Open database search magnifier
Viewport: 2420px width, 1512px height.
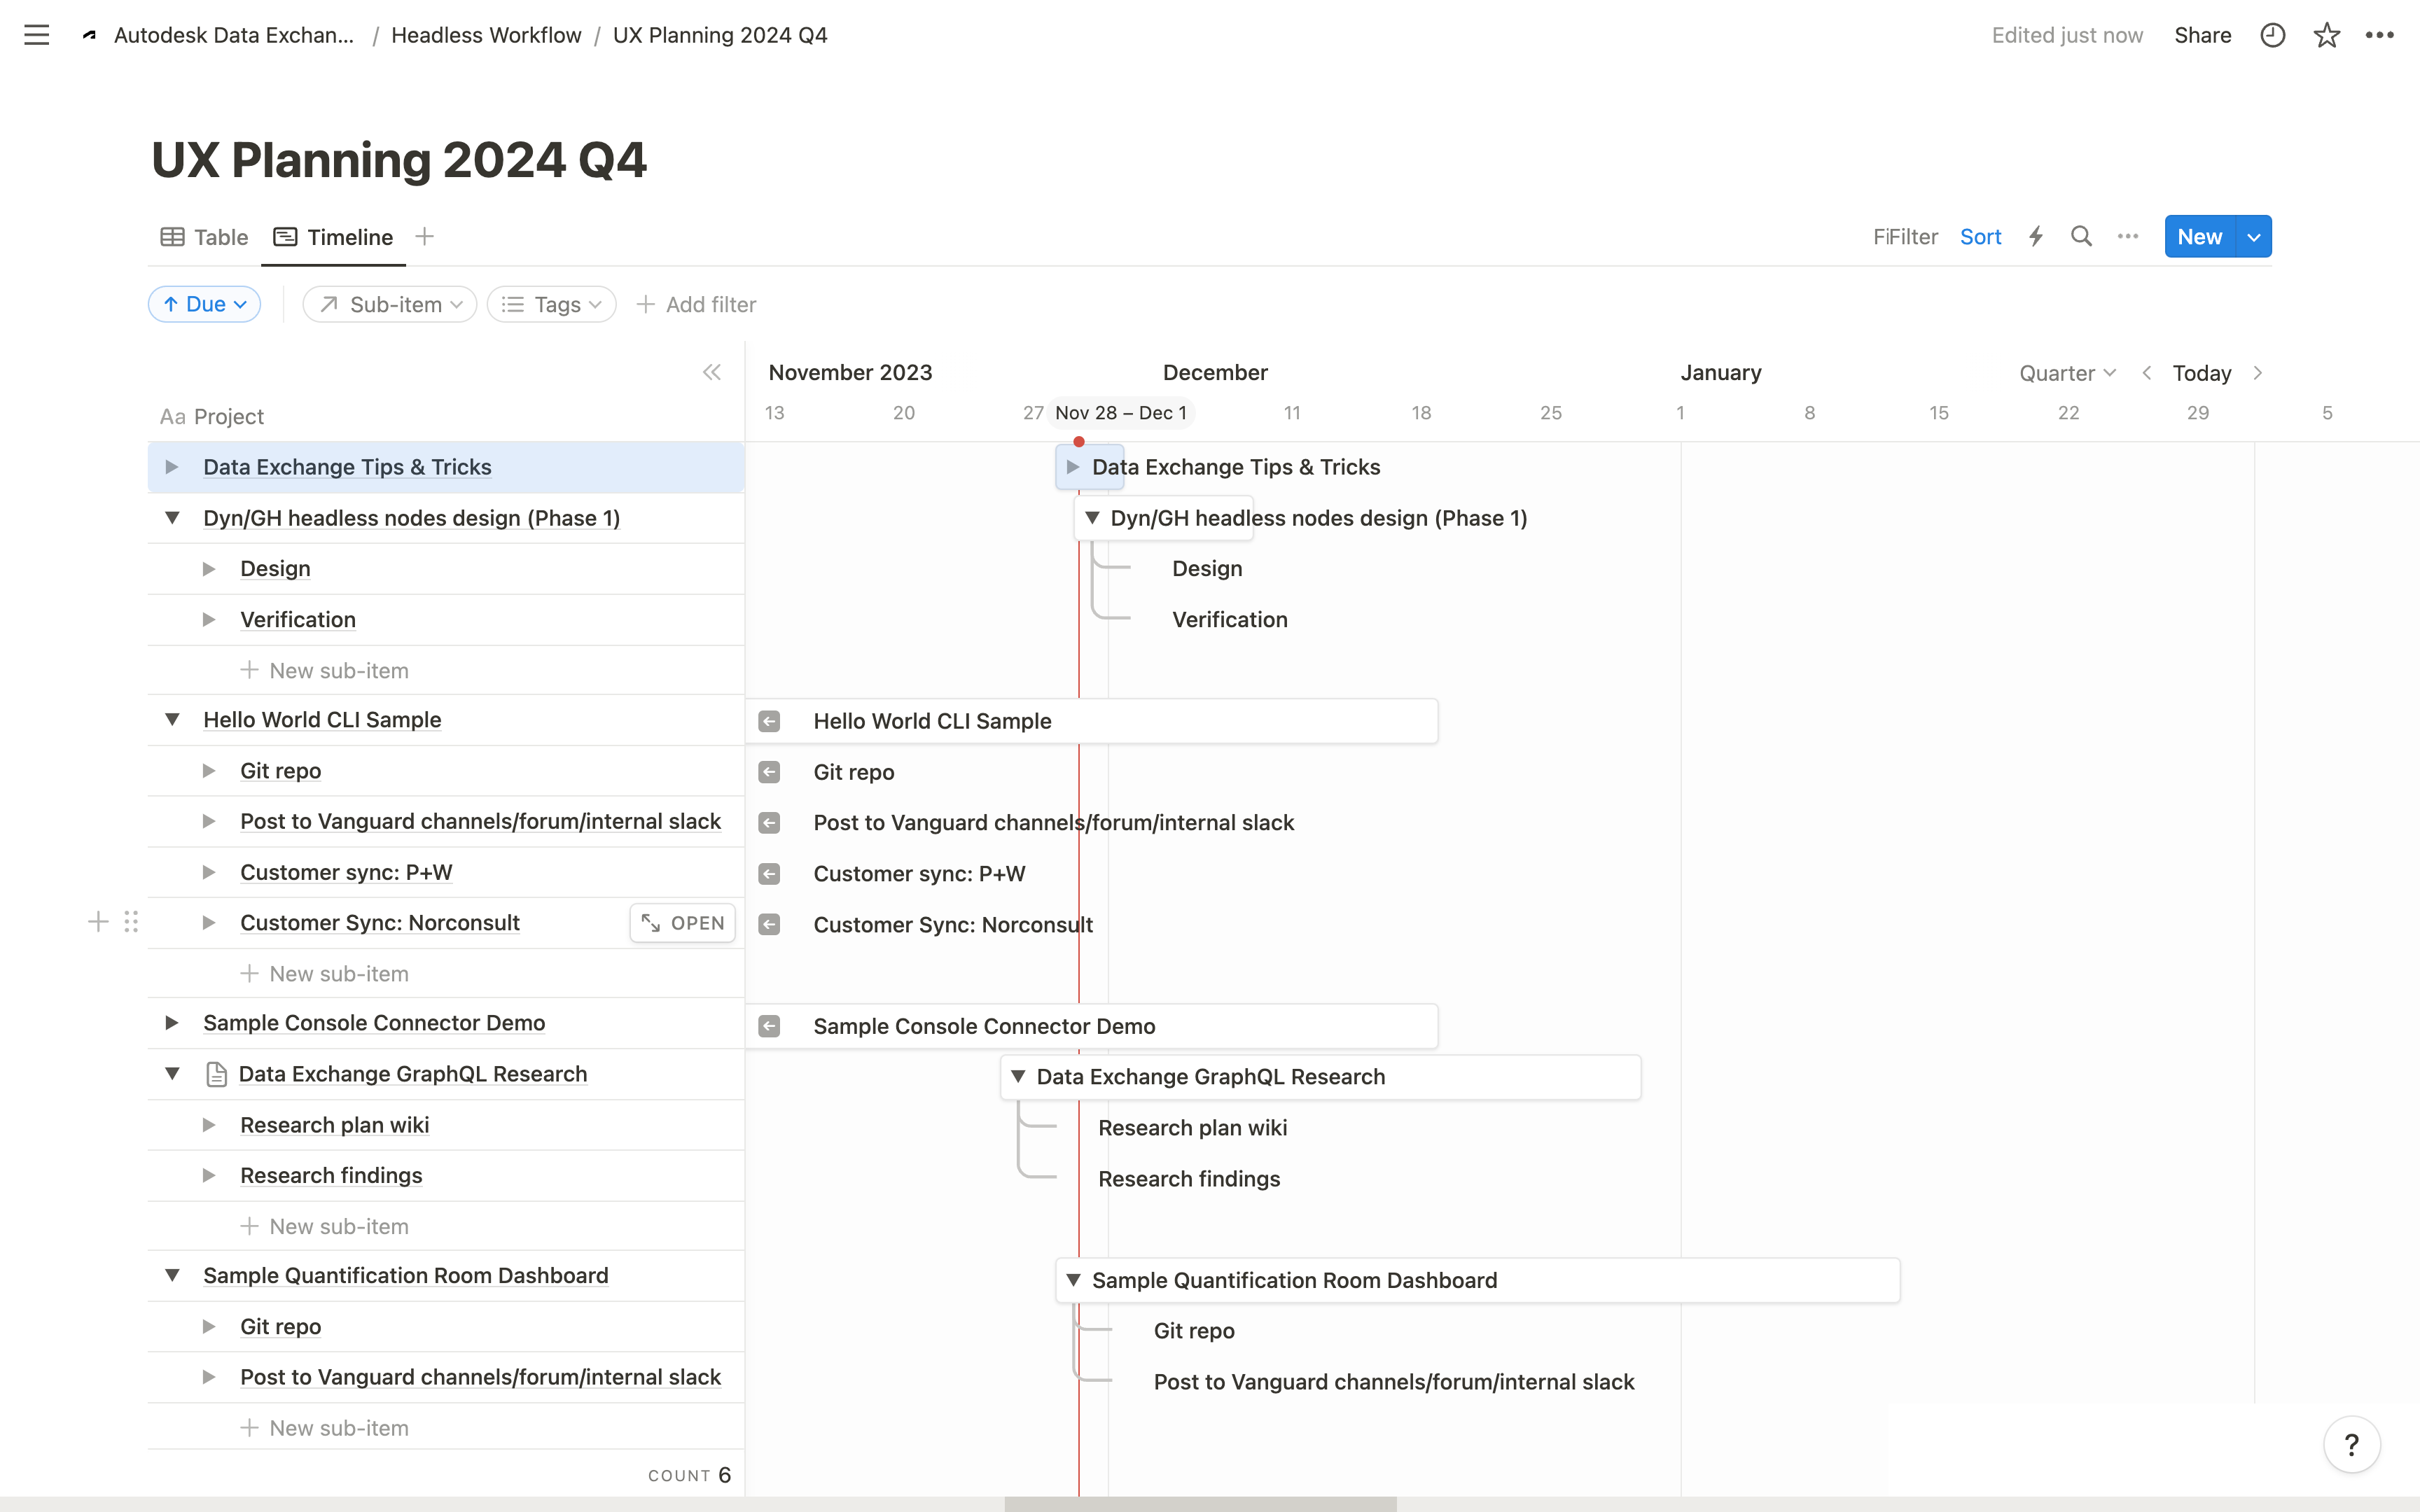[2081, 237]
